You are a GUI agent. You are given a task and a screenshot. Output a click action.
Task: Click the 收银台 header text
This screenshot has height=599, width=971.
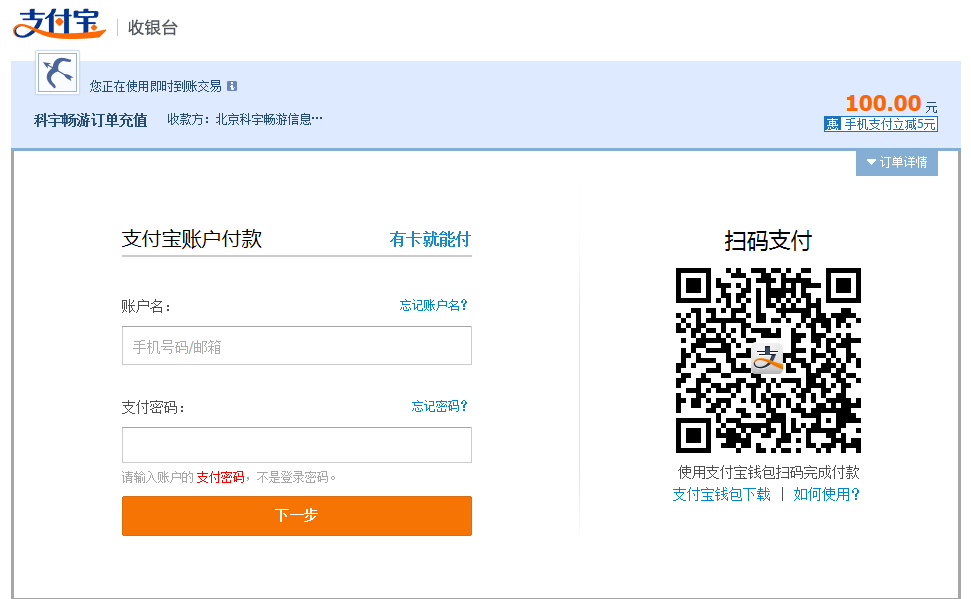[x=153, y=28]
